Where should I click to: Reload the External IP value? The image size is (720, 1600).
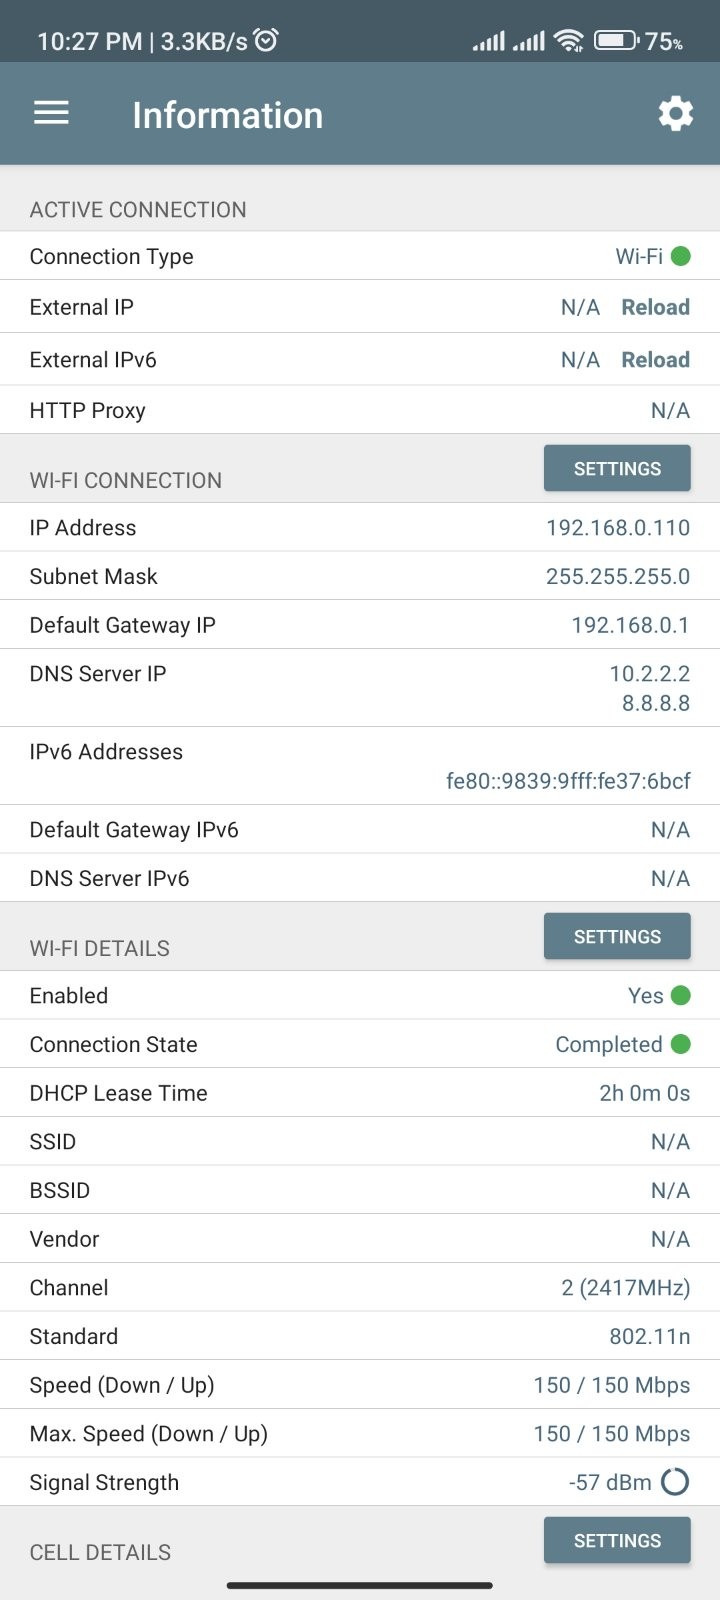pyautogui.click(x=656, y=307)
